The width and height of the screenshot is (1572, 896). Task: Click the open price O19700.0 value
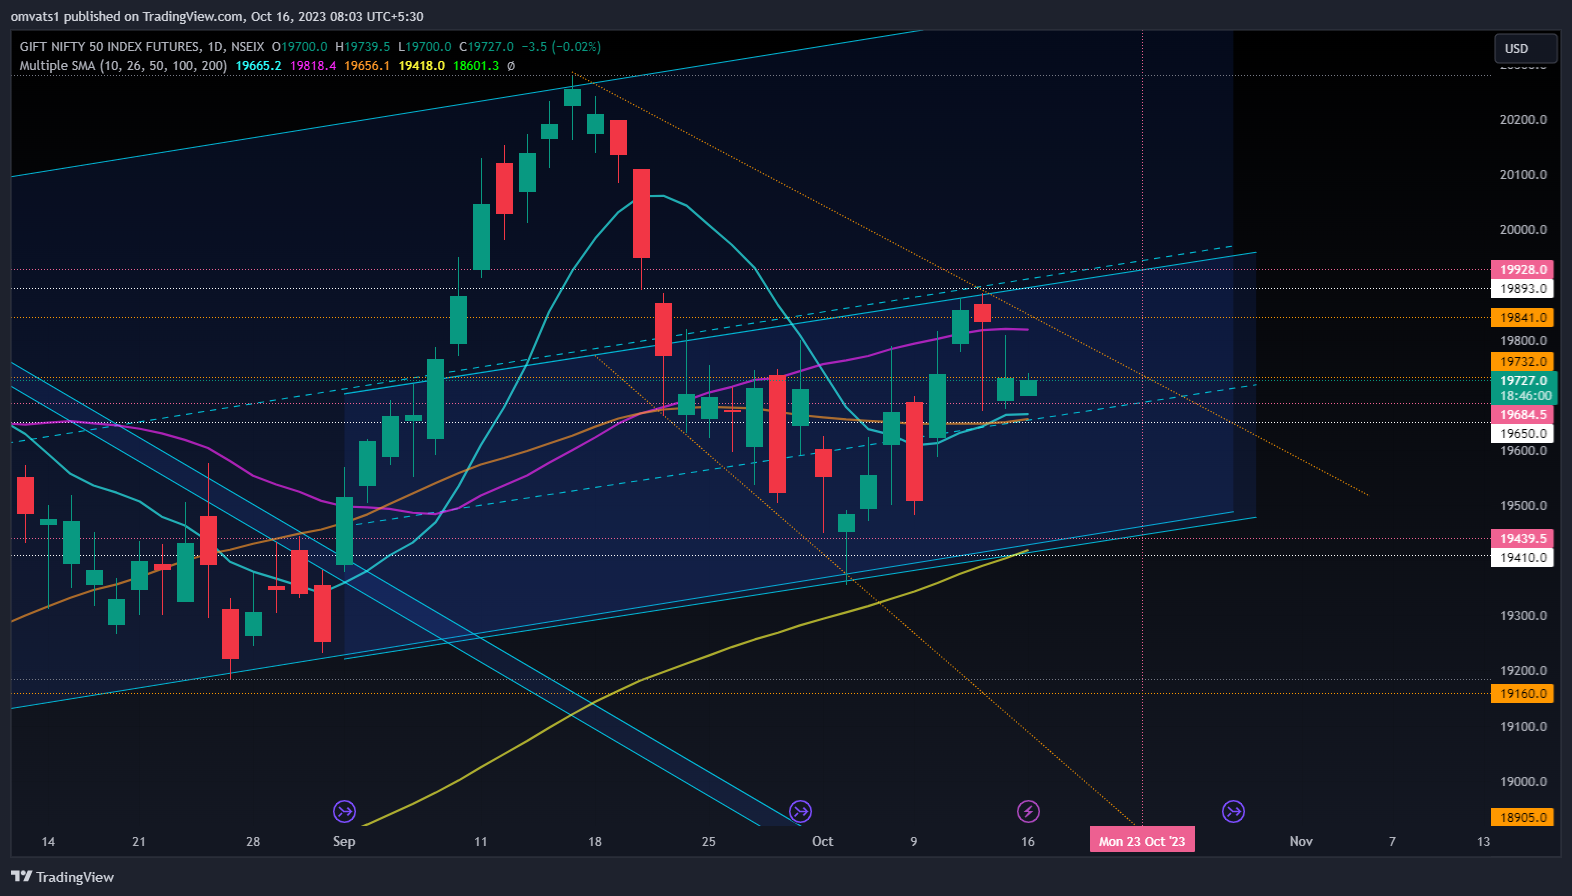coord(299,47)
